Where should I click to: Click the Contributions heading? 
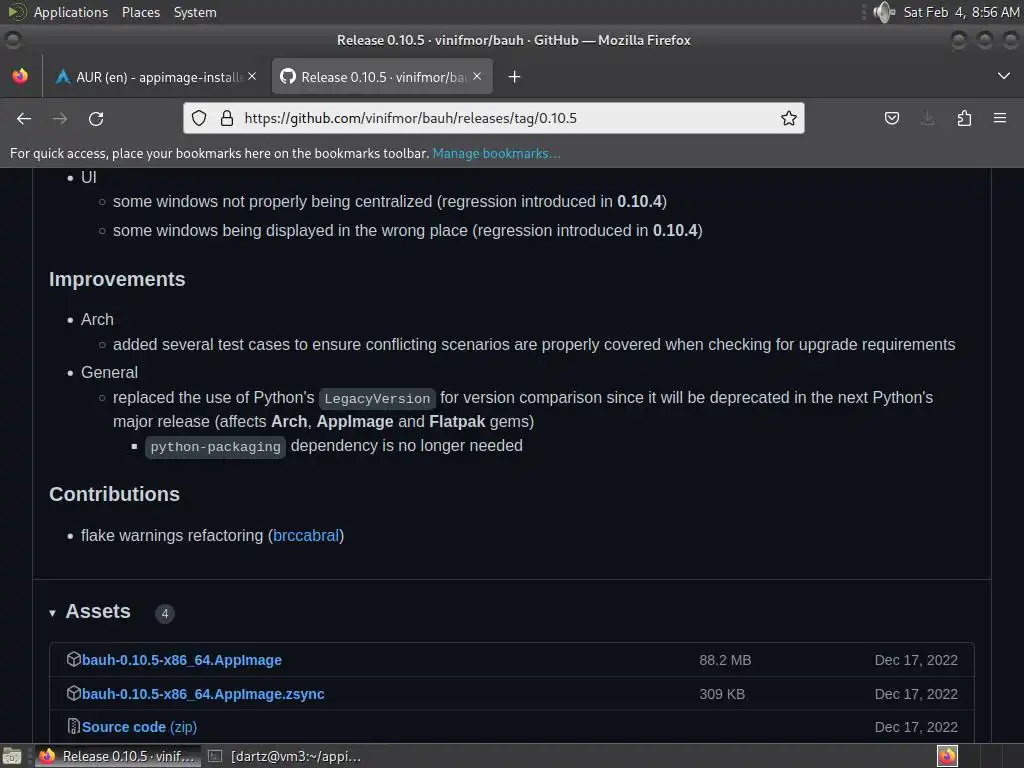coord(114,494)
